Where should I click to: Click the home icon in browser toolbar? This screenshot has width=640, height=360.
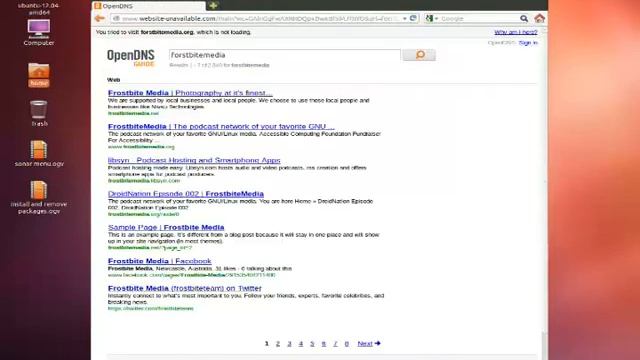coord(540,18)
